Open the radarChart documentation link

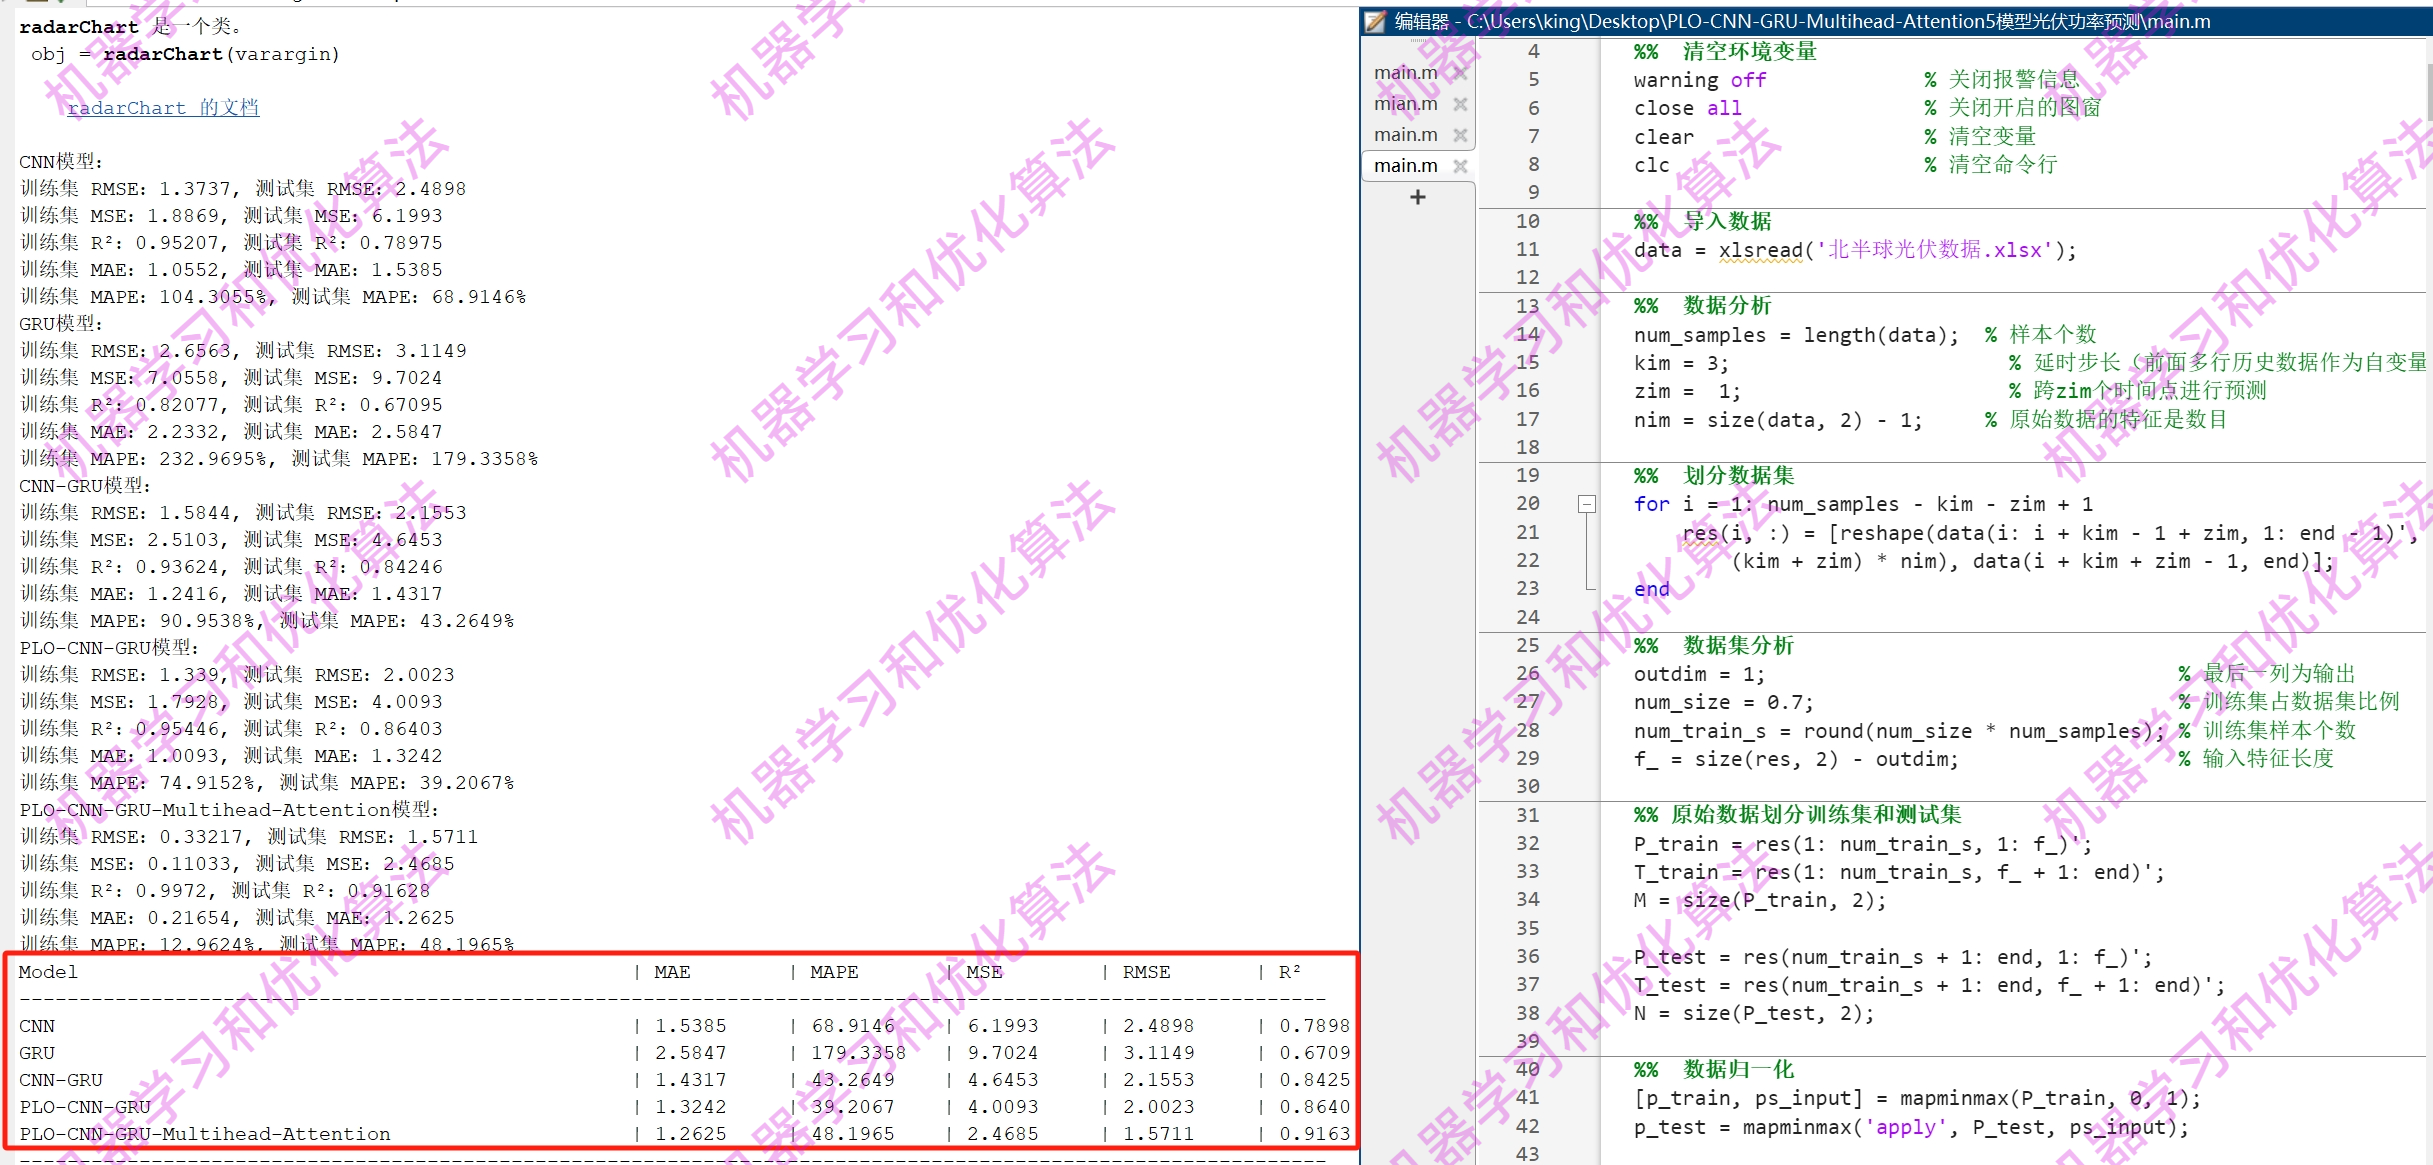163,108
